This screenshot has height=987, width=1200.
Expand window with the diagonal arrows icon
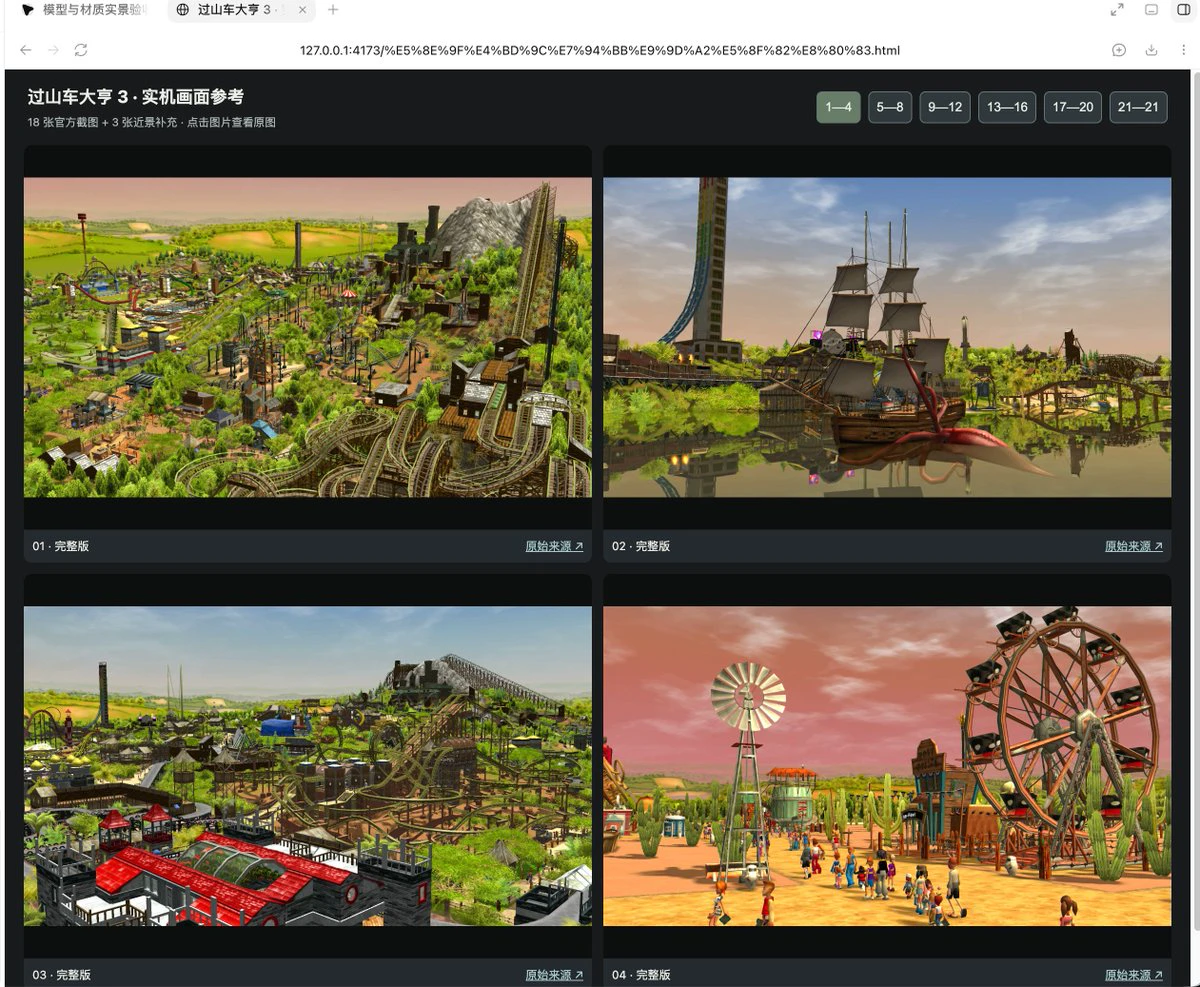1117,10
